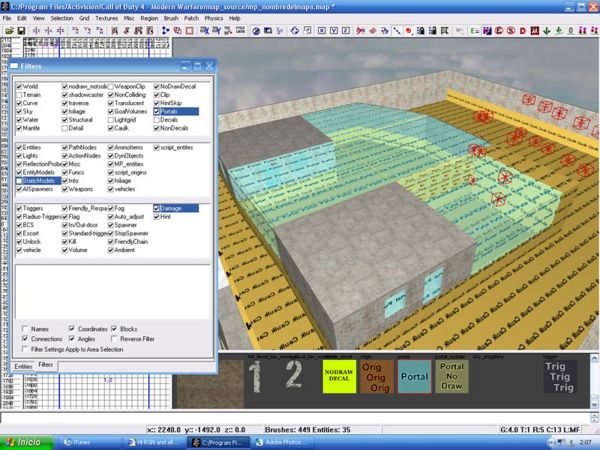
Task: Check Filter Settings Apply to Area Selection
Action: tap(25, 349)
